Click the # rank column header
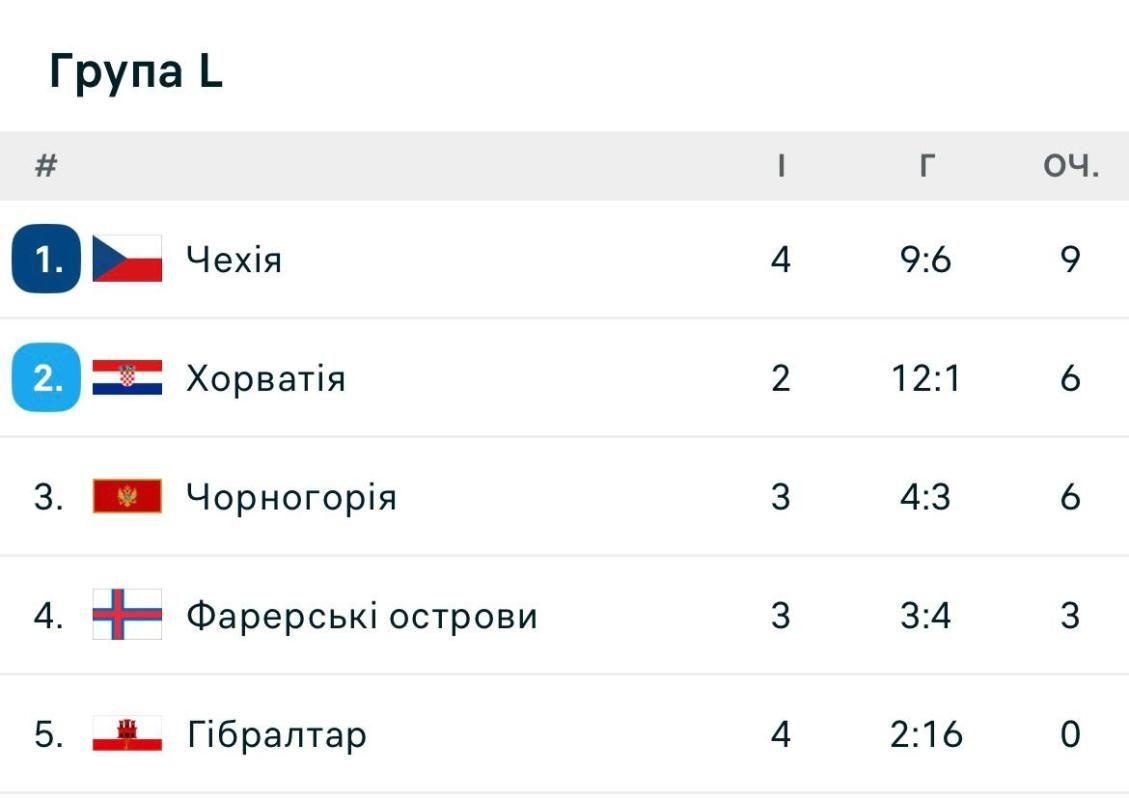This screenshot has height=800, width=1129. click(x=46, y=166)
